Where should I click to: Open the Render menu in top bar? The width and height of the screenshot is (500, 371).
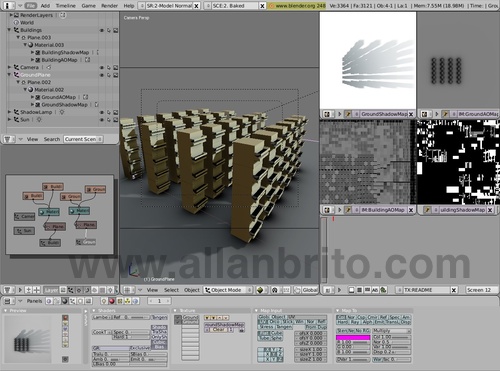click(109, 6)
